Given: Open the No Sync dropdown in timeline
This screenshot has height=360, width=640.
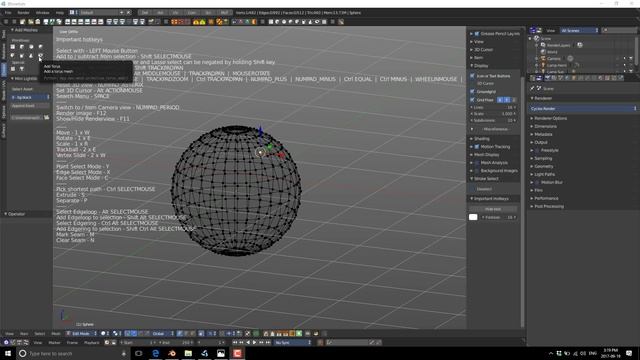Looking at the screenshot, I should tap(293, 342).
